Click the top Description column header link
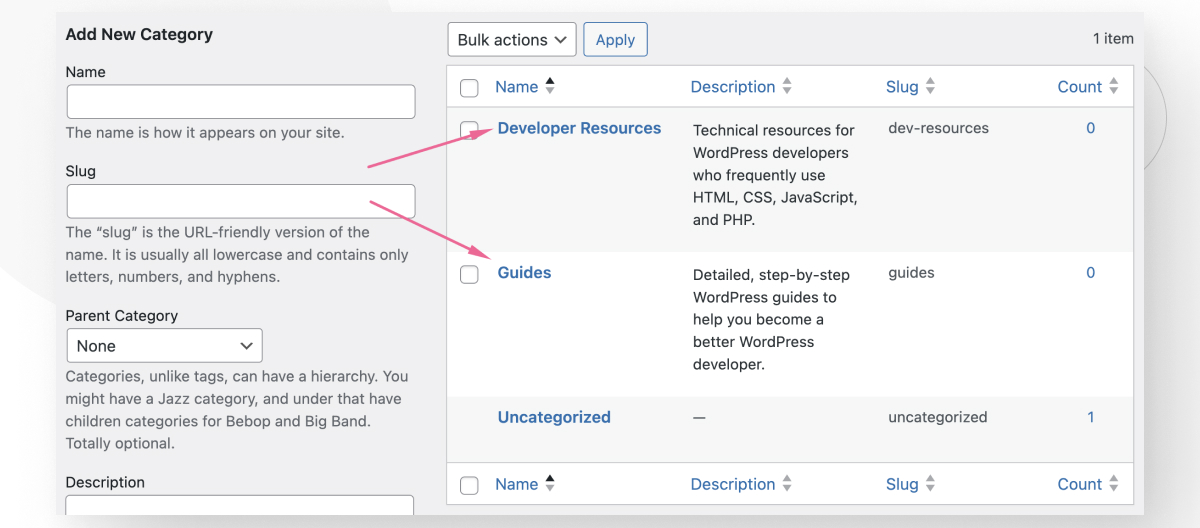The width and height of the screenshot is (1200, 528). (x=733, y=87)
